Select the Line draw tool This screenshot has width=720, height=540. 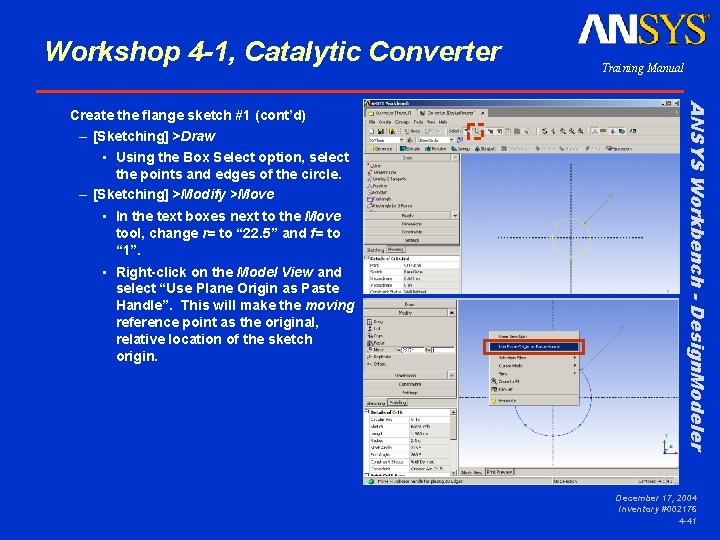pos(375,166)
